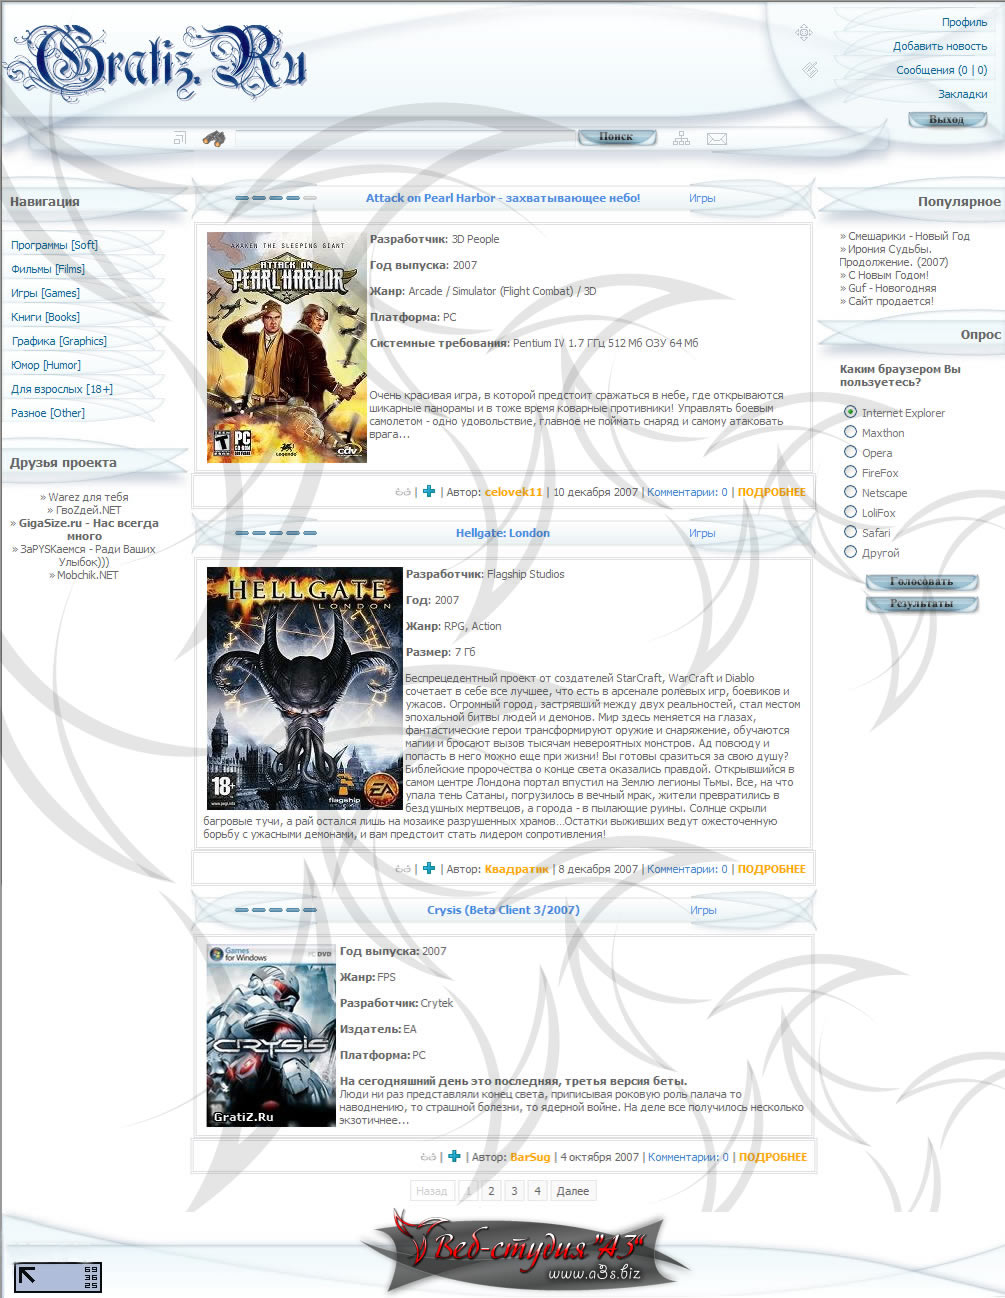The height and width of the screenshot is (1298, 1005).
Task: Click glasses icon in Pearl Harbor post footer
Action: pos(403,492)
